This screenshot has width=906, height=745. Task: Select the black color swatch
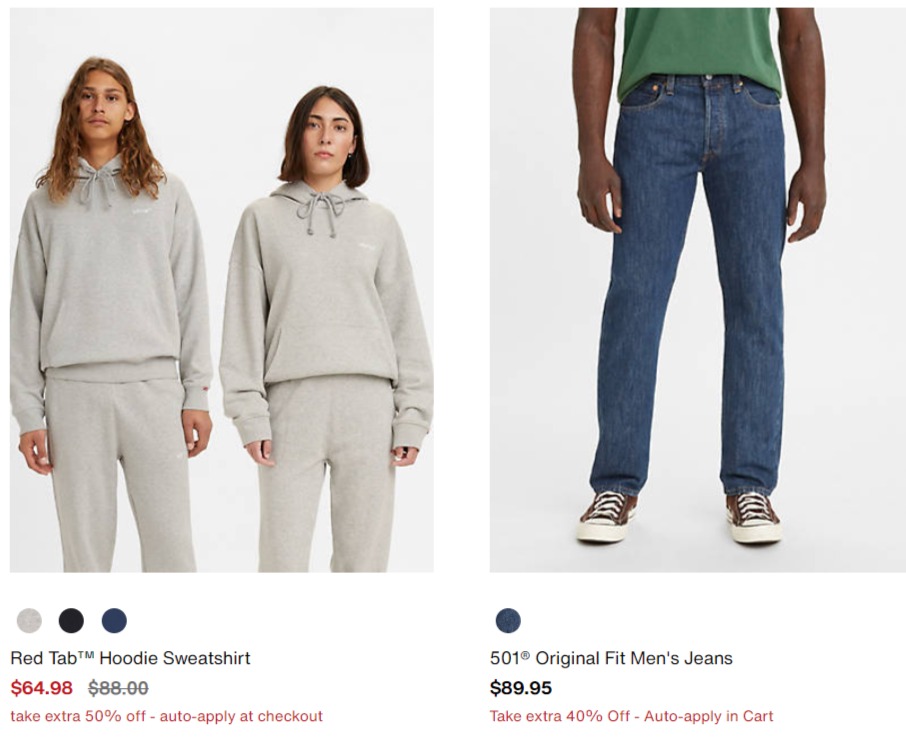point(72,621)
